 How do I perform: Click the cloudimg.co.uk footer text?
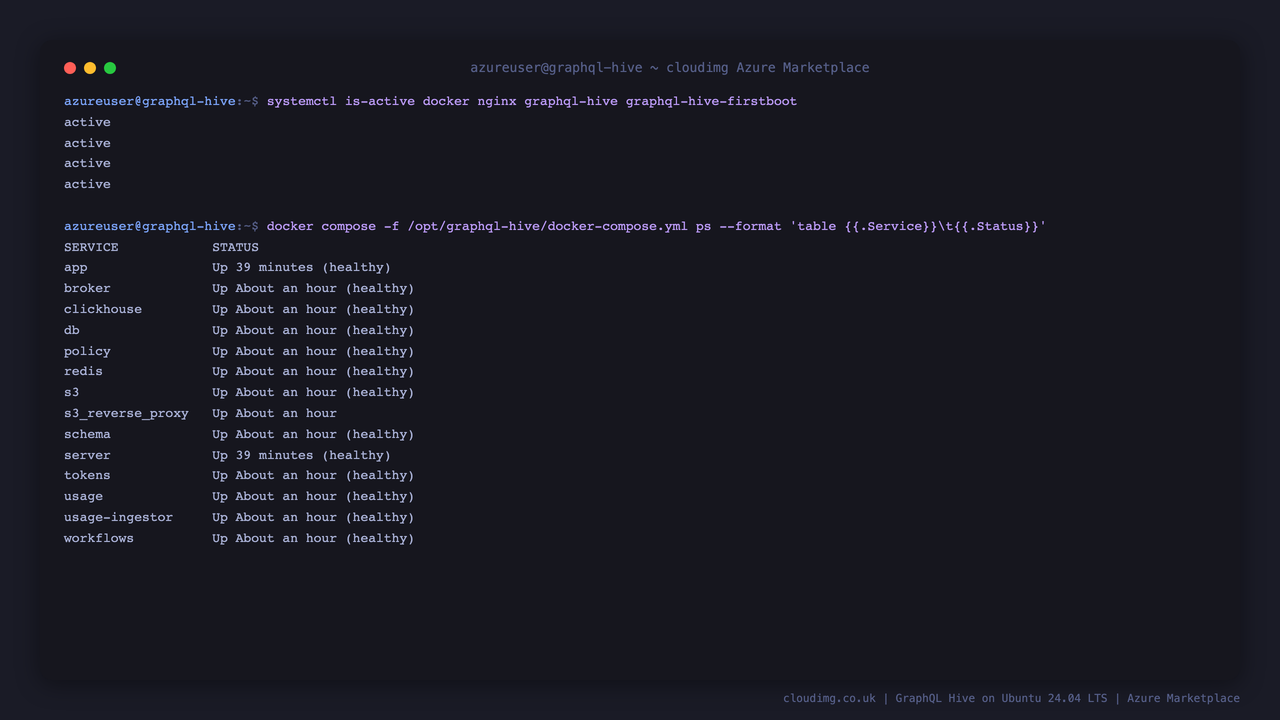tap(829, 698)
